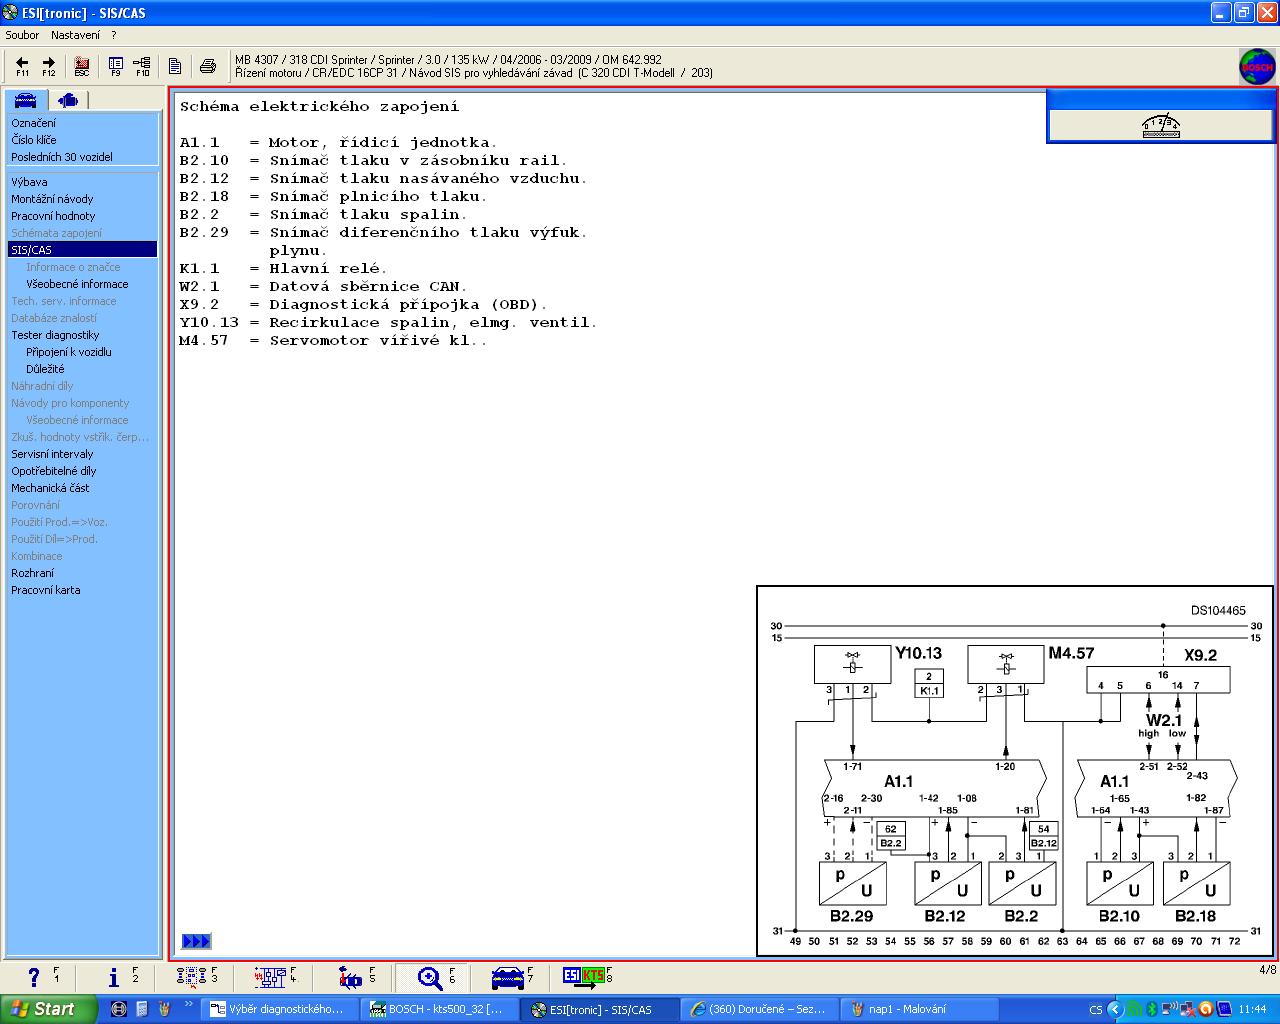This screenshot has width=1280, height=1024.
Task: Click the wiring diagram DS104465 image
Action: (1015, 770)
